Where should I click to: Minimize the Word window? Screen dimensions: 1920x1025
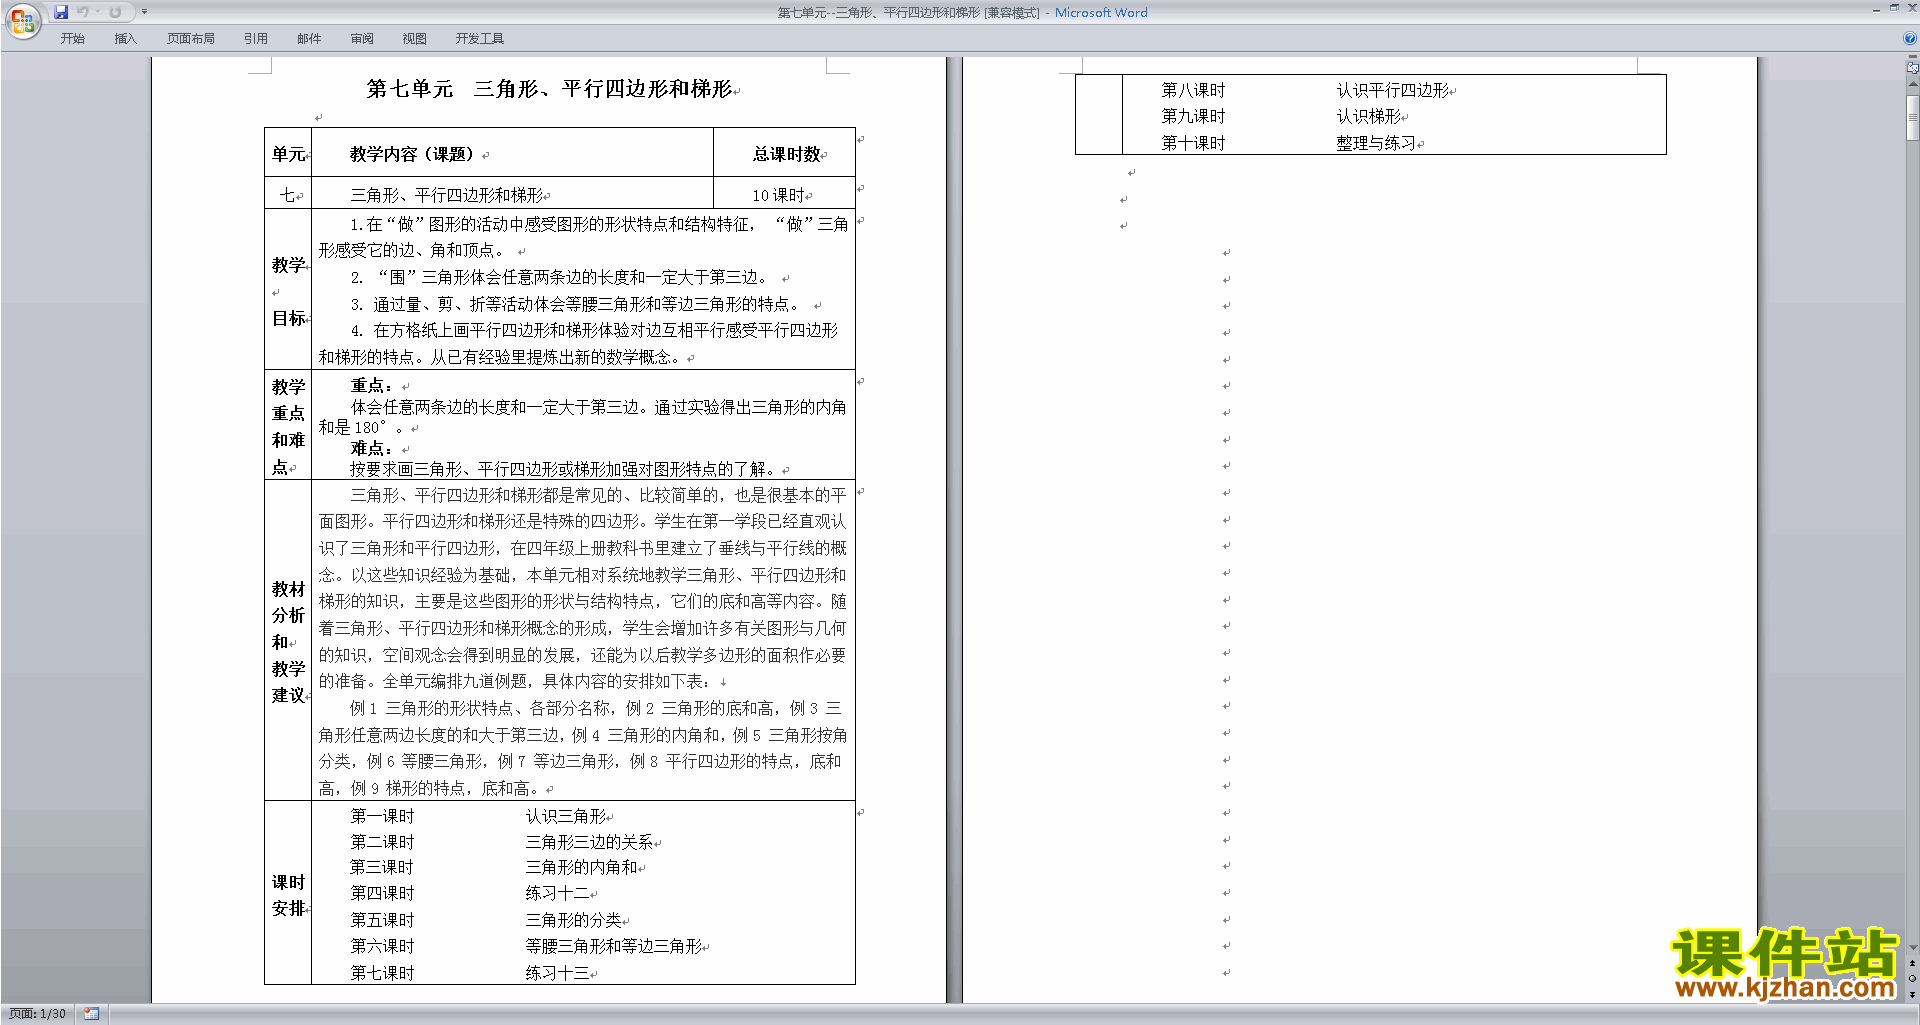tap(1876, 8)
